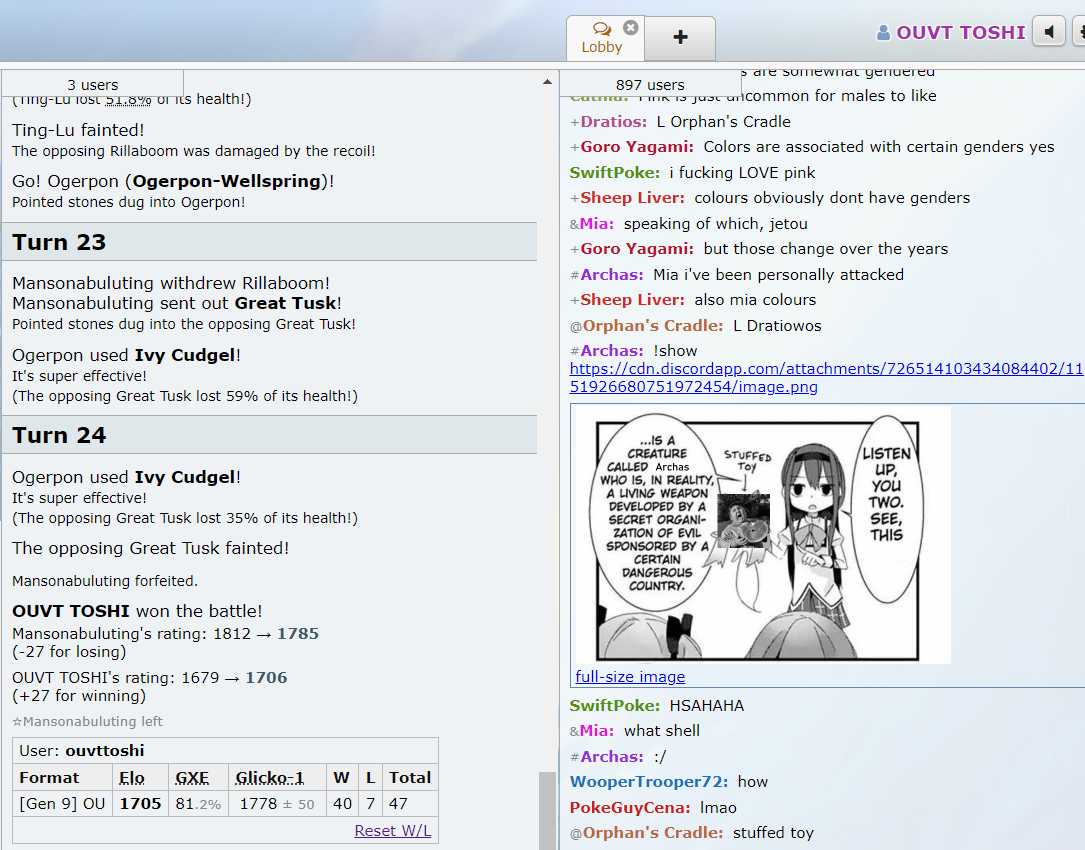
Task: Click the Turn 23 heading
Action: pyautogui.click(x=59, y=242)
